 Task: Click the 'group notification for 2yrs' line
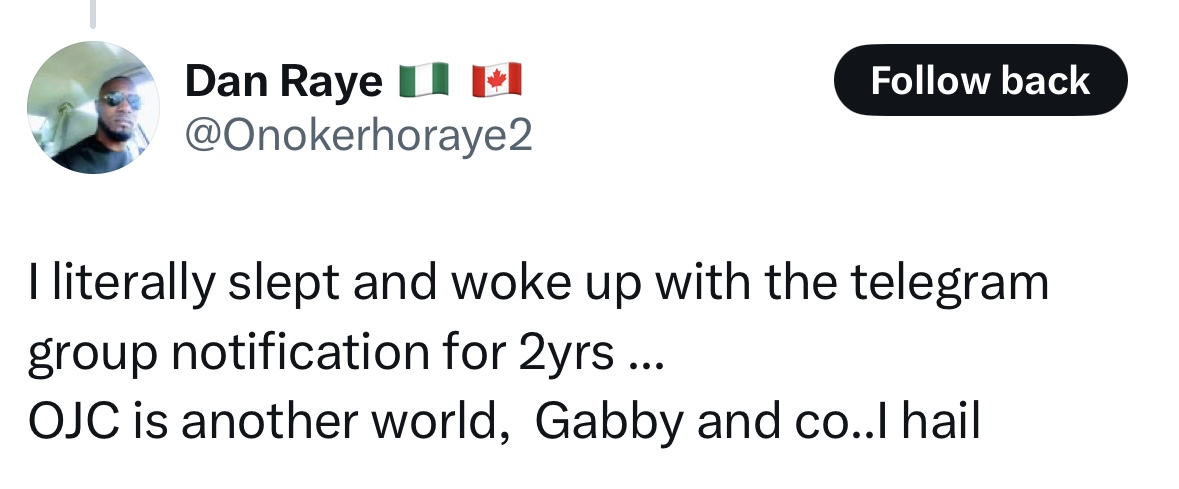(x=347, y=352)
